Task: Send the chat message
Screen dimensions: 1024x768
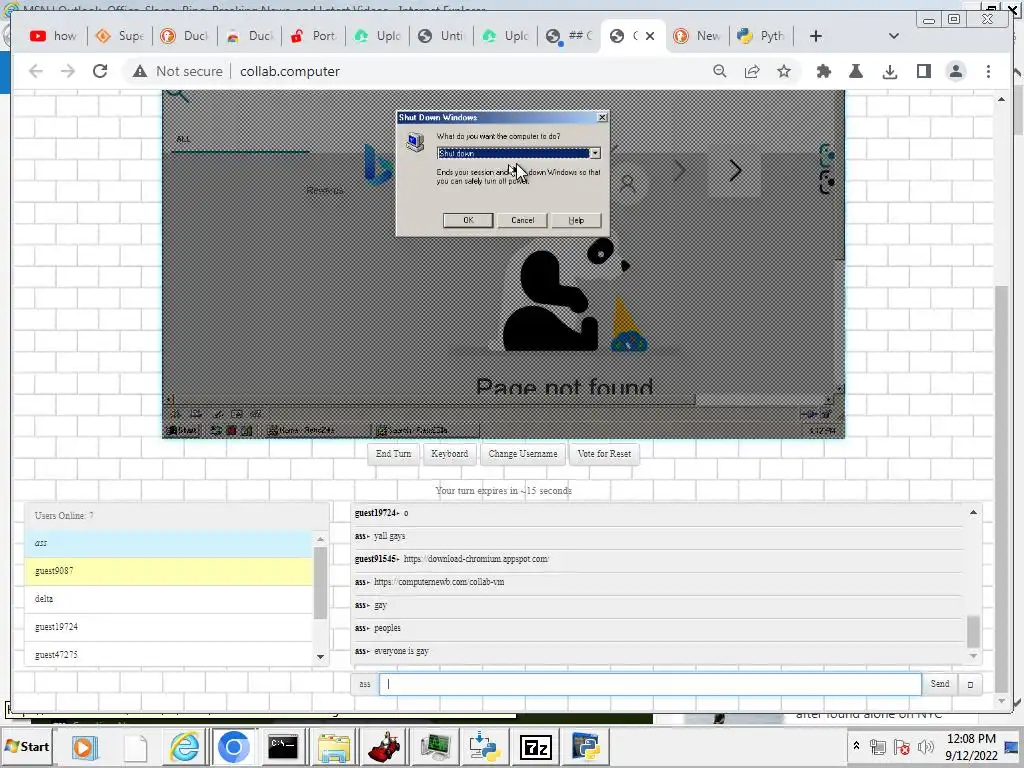Action: pyautogui.click(x=940, y=684)
